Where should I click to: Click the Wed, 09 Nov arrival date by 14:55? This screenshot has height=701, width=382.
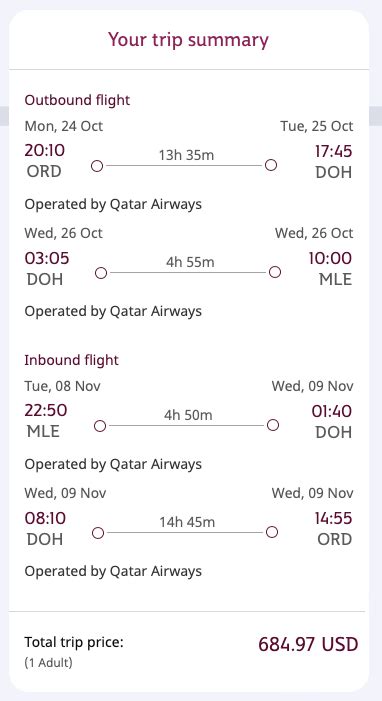click(x=312, y=493)
